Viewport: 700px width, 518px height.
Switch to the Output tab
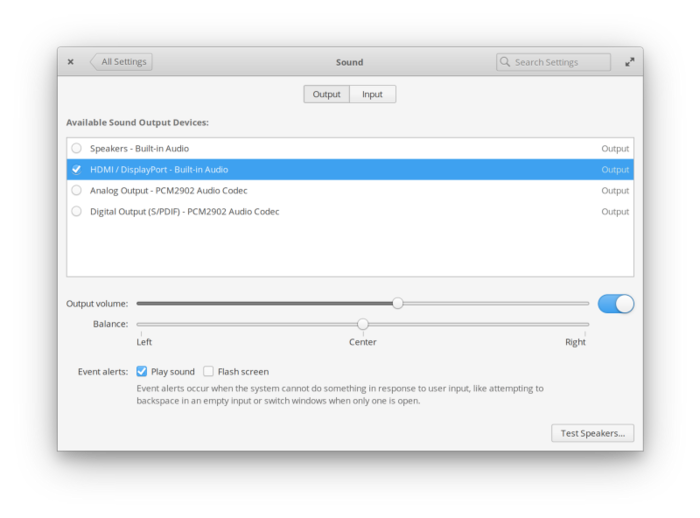tap(326, 94)
